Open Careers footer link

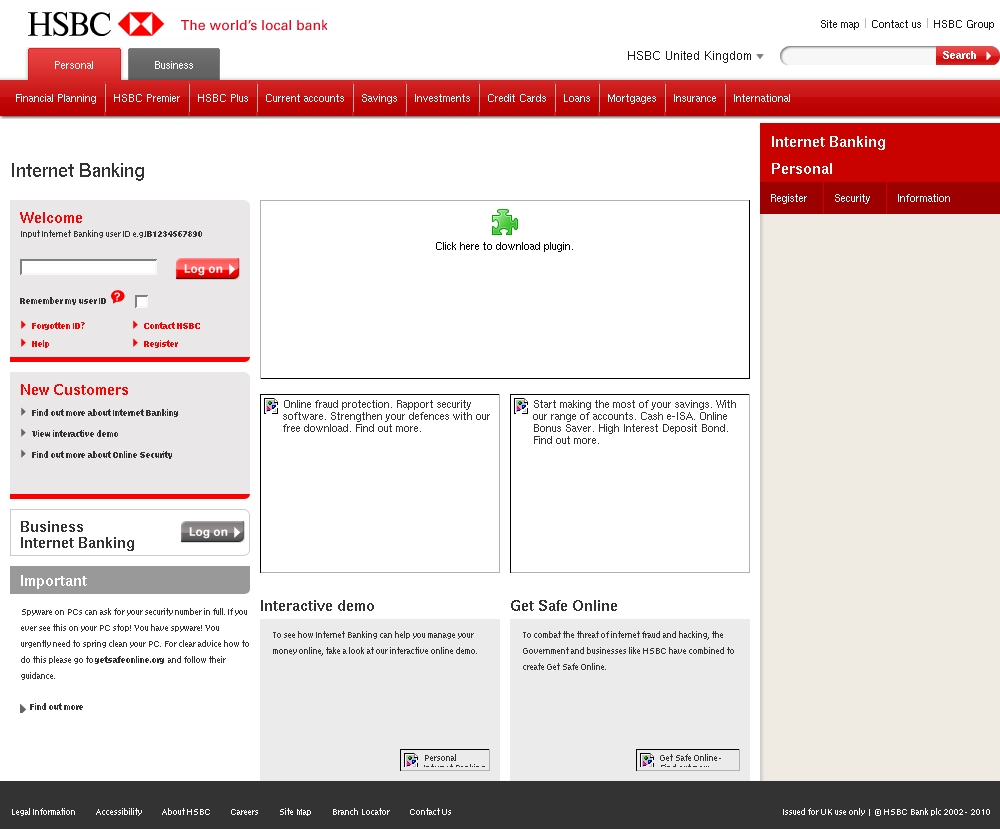click(x=244, y=812)
